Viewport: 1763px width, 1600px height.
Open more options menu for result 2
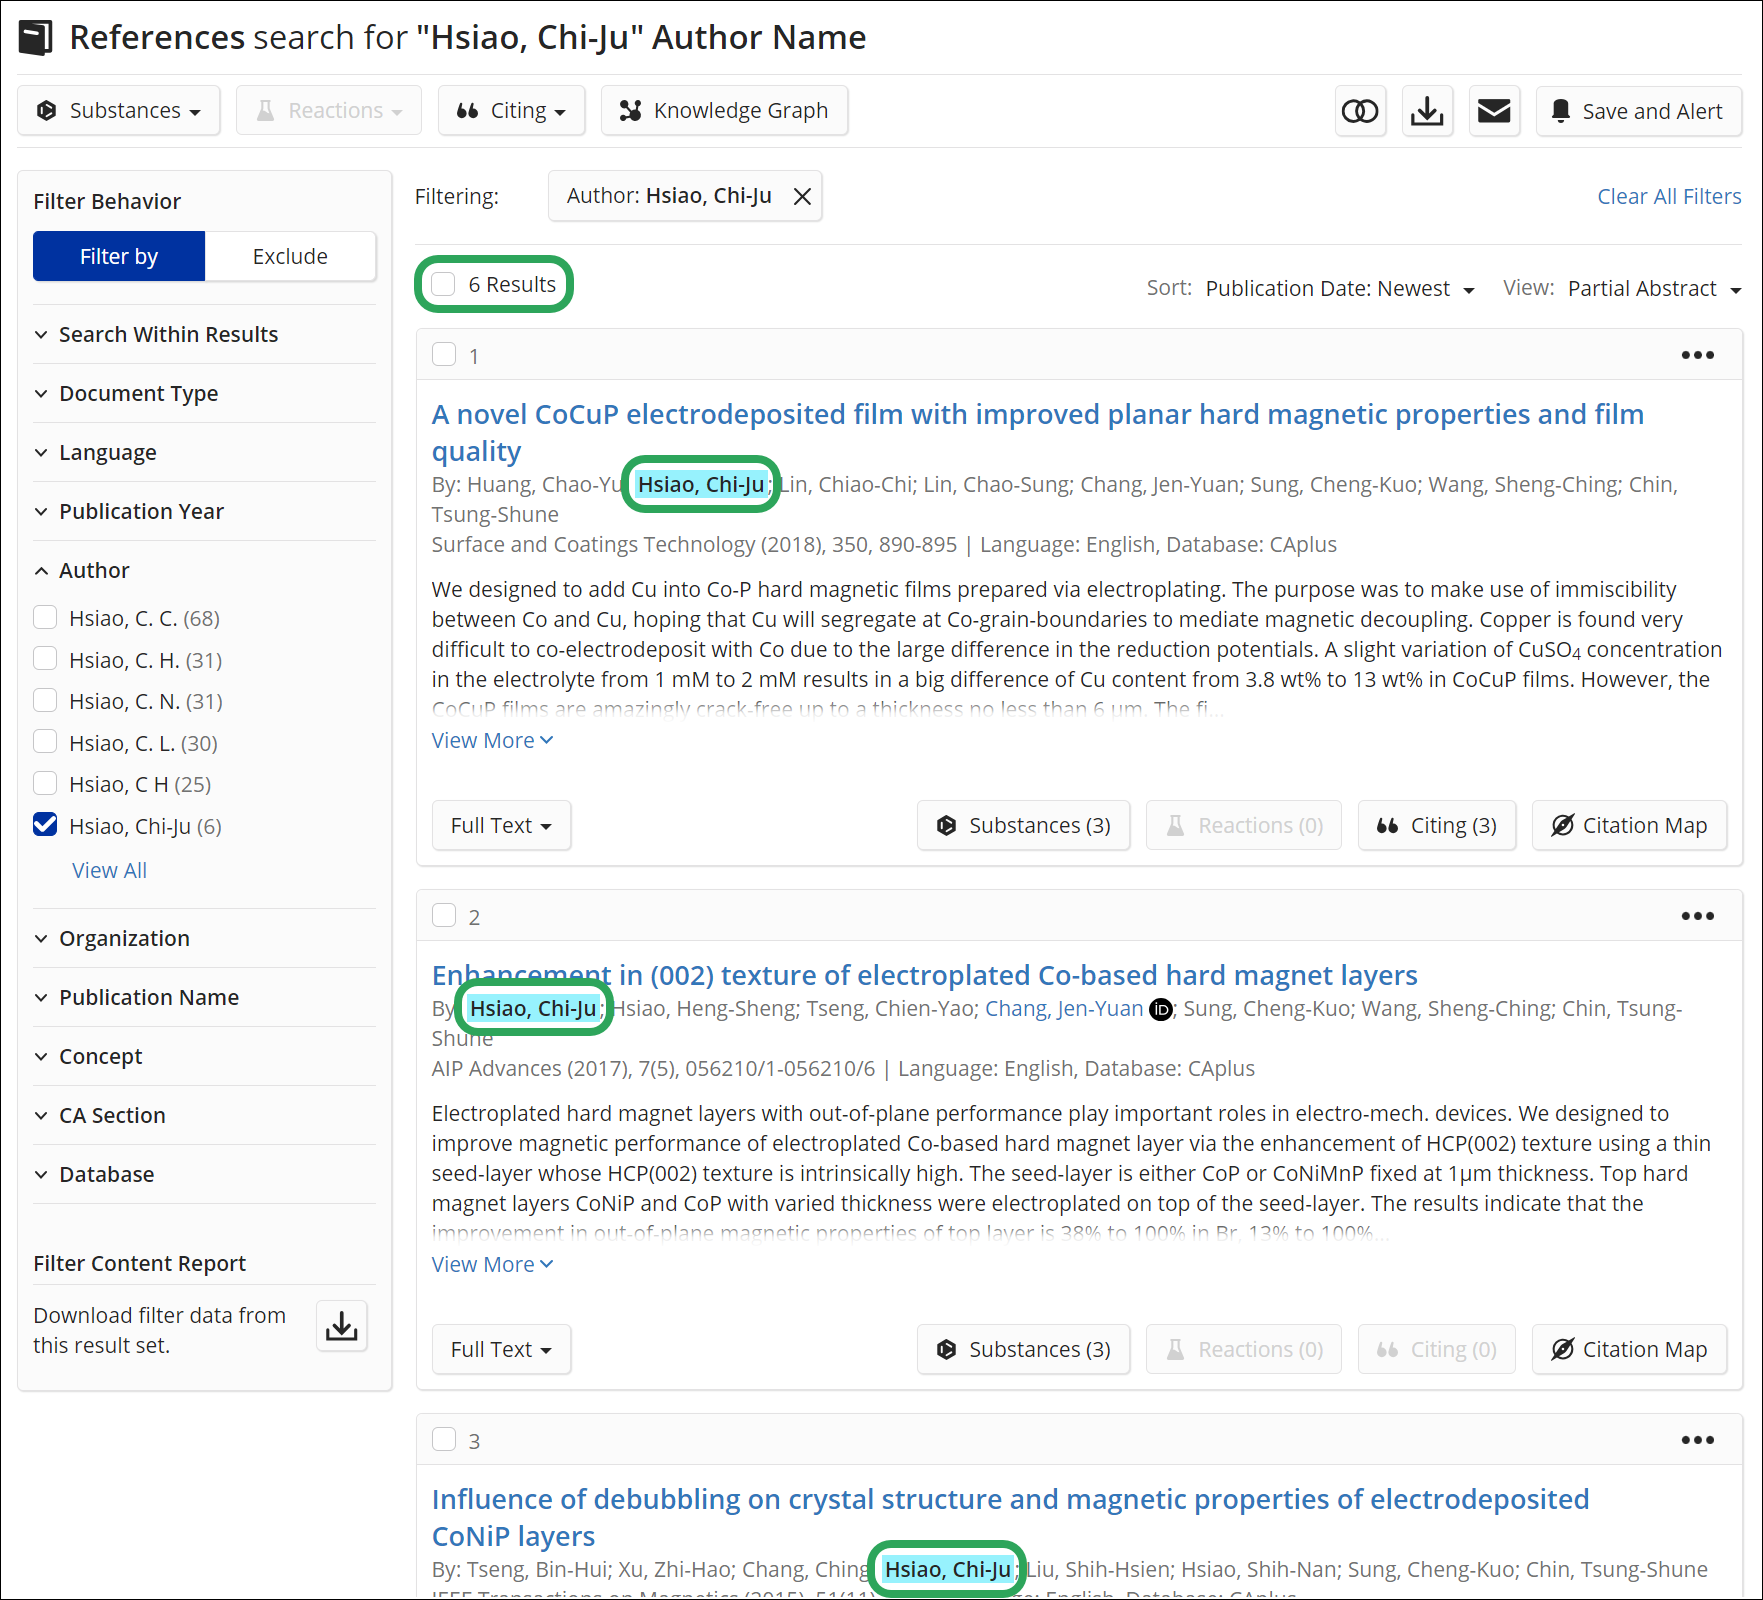(1697, 916)
